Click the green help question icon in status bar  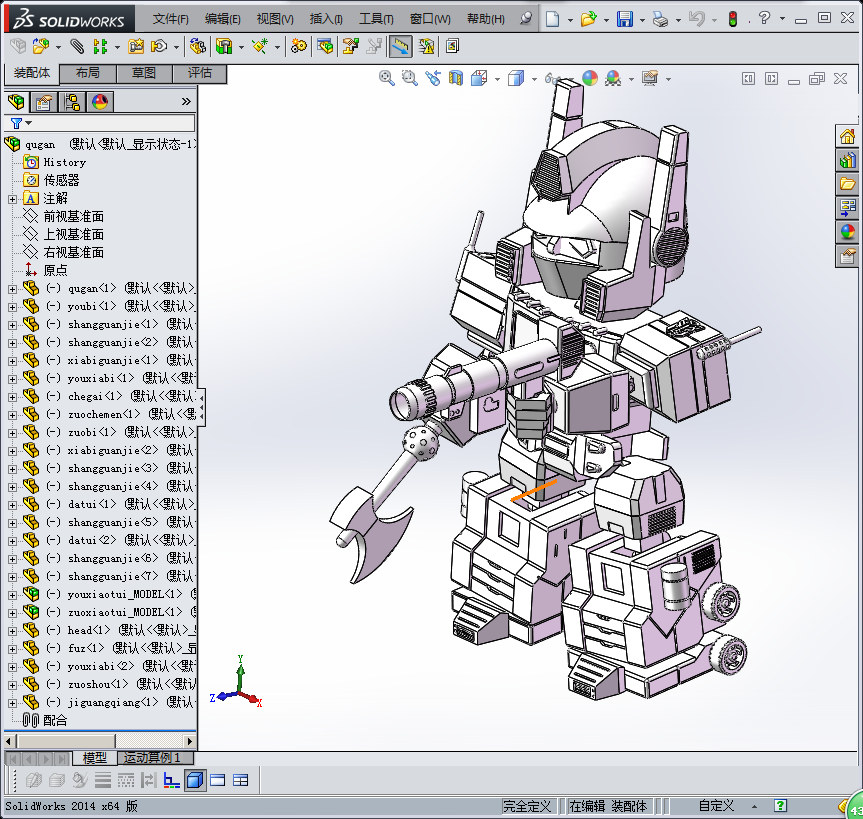point(780,806)
